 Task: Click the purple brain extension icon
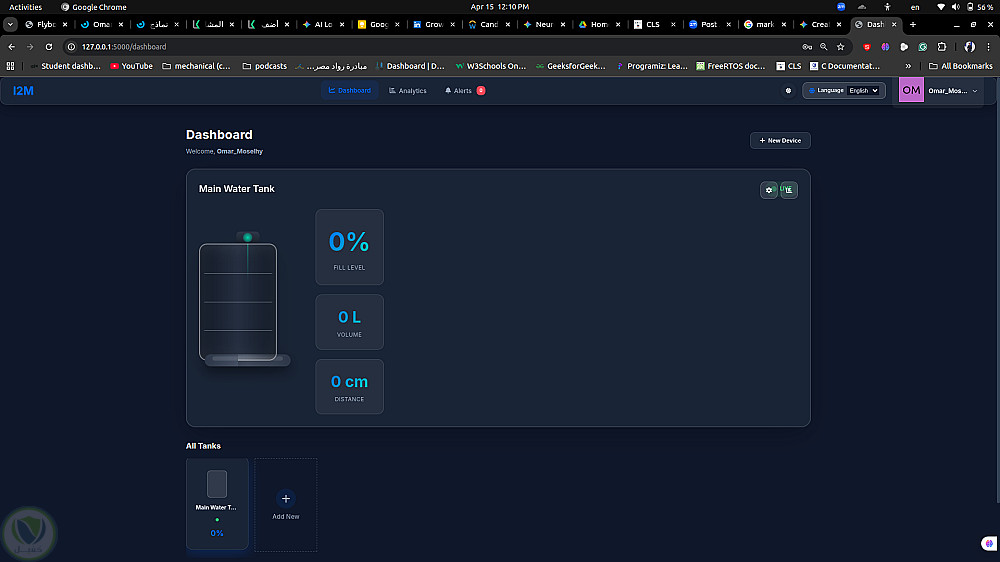[885, 47]
